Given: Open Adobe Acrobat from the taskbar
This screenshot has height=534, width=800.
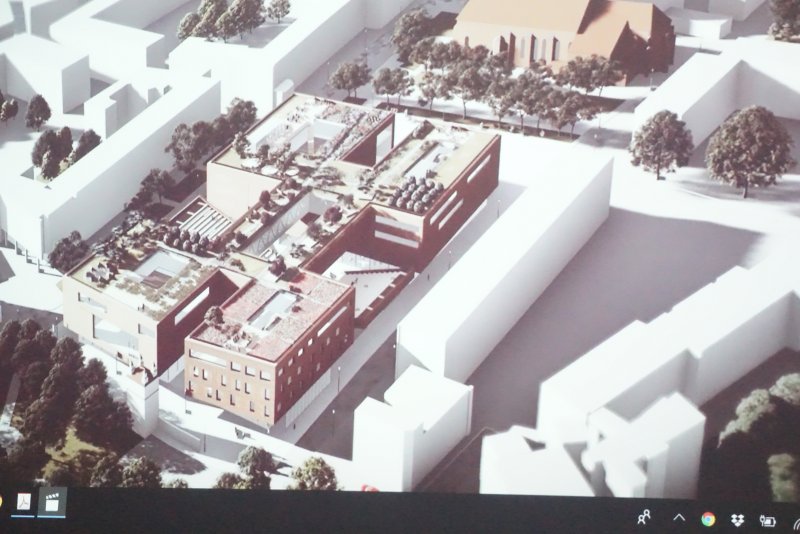Looking at the screenshot, I should (23, 502).
